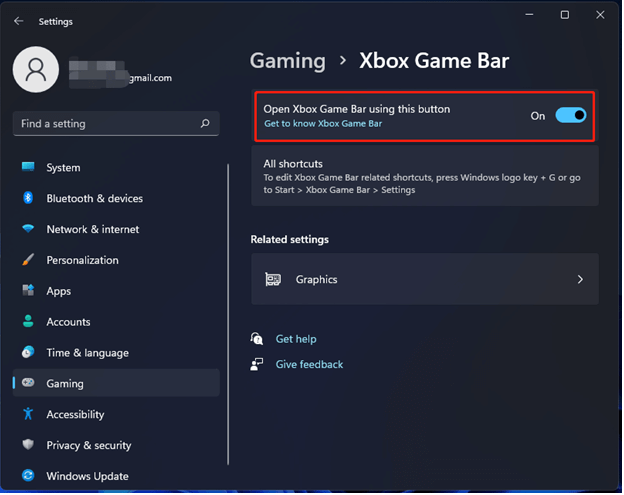Open the Graphics related setting
This screenshot has height=495, width=624.
425,279
